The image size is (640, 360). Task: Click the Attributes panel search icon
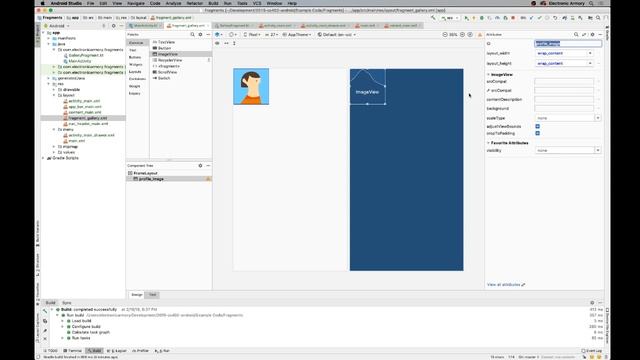pos(576,35)
